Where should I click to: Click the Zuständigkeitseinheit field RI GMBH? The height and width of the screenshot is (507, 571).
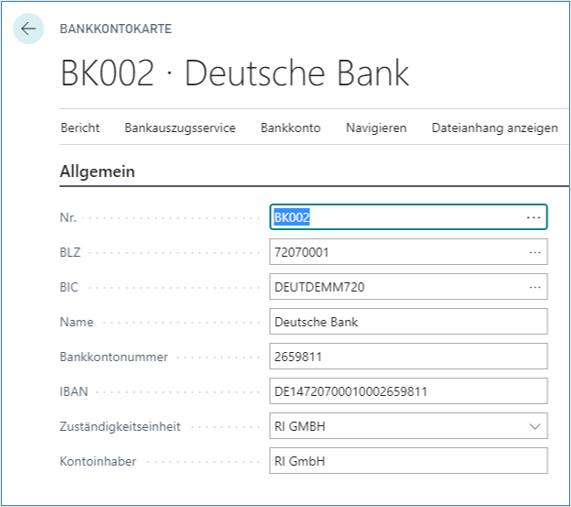(x=408, y=426)
